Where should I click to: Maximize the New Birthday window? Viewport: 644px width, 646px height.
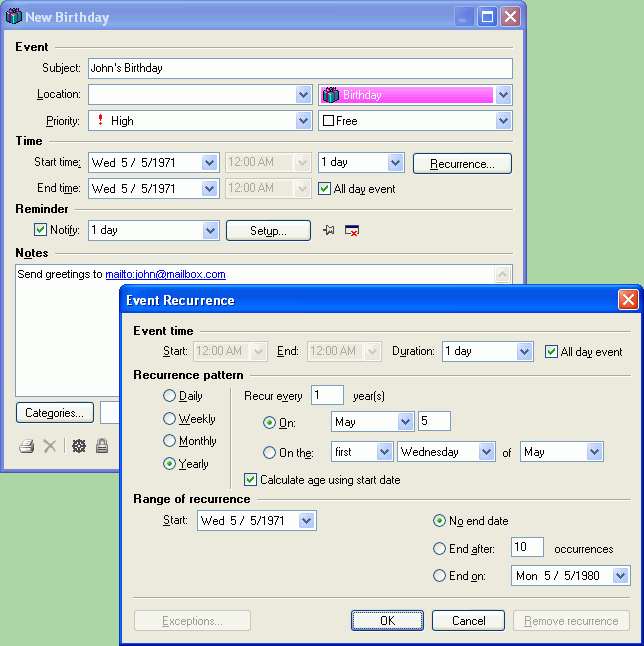[x=487, y=17]
